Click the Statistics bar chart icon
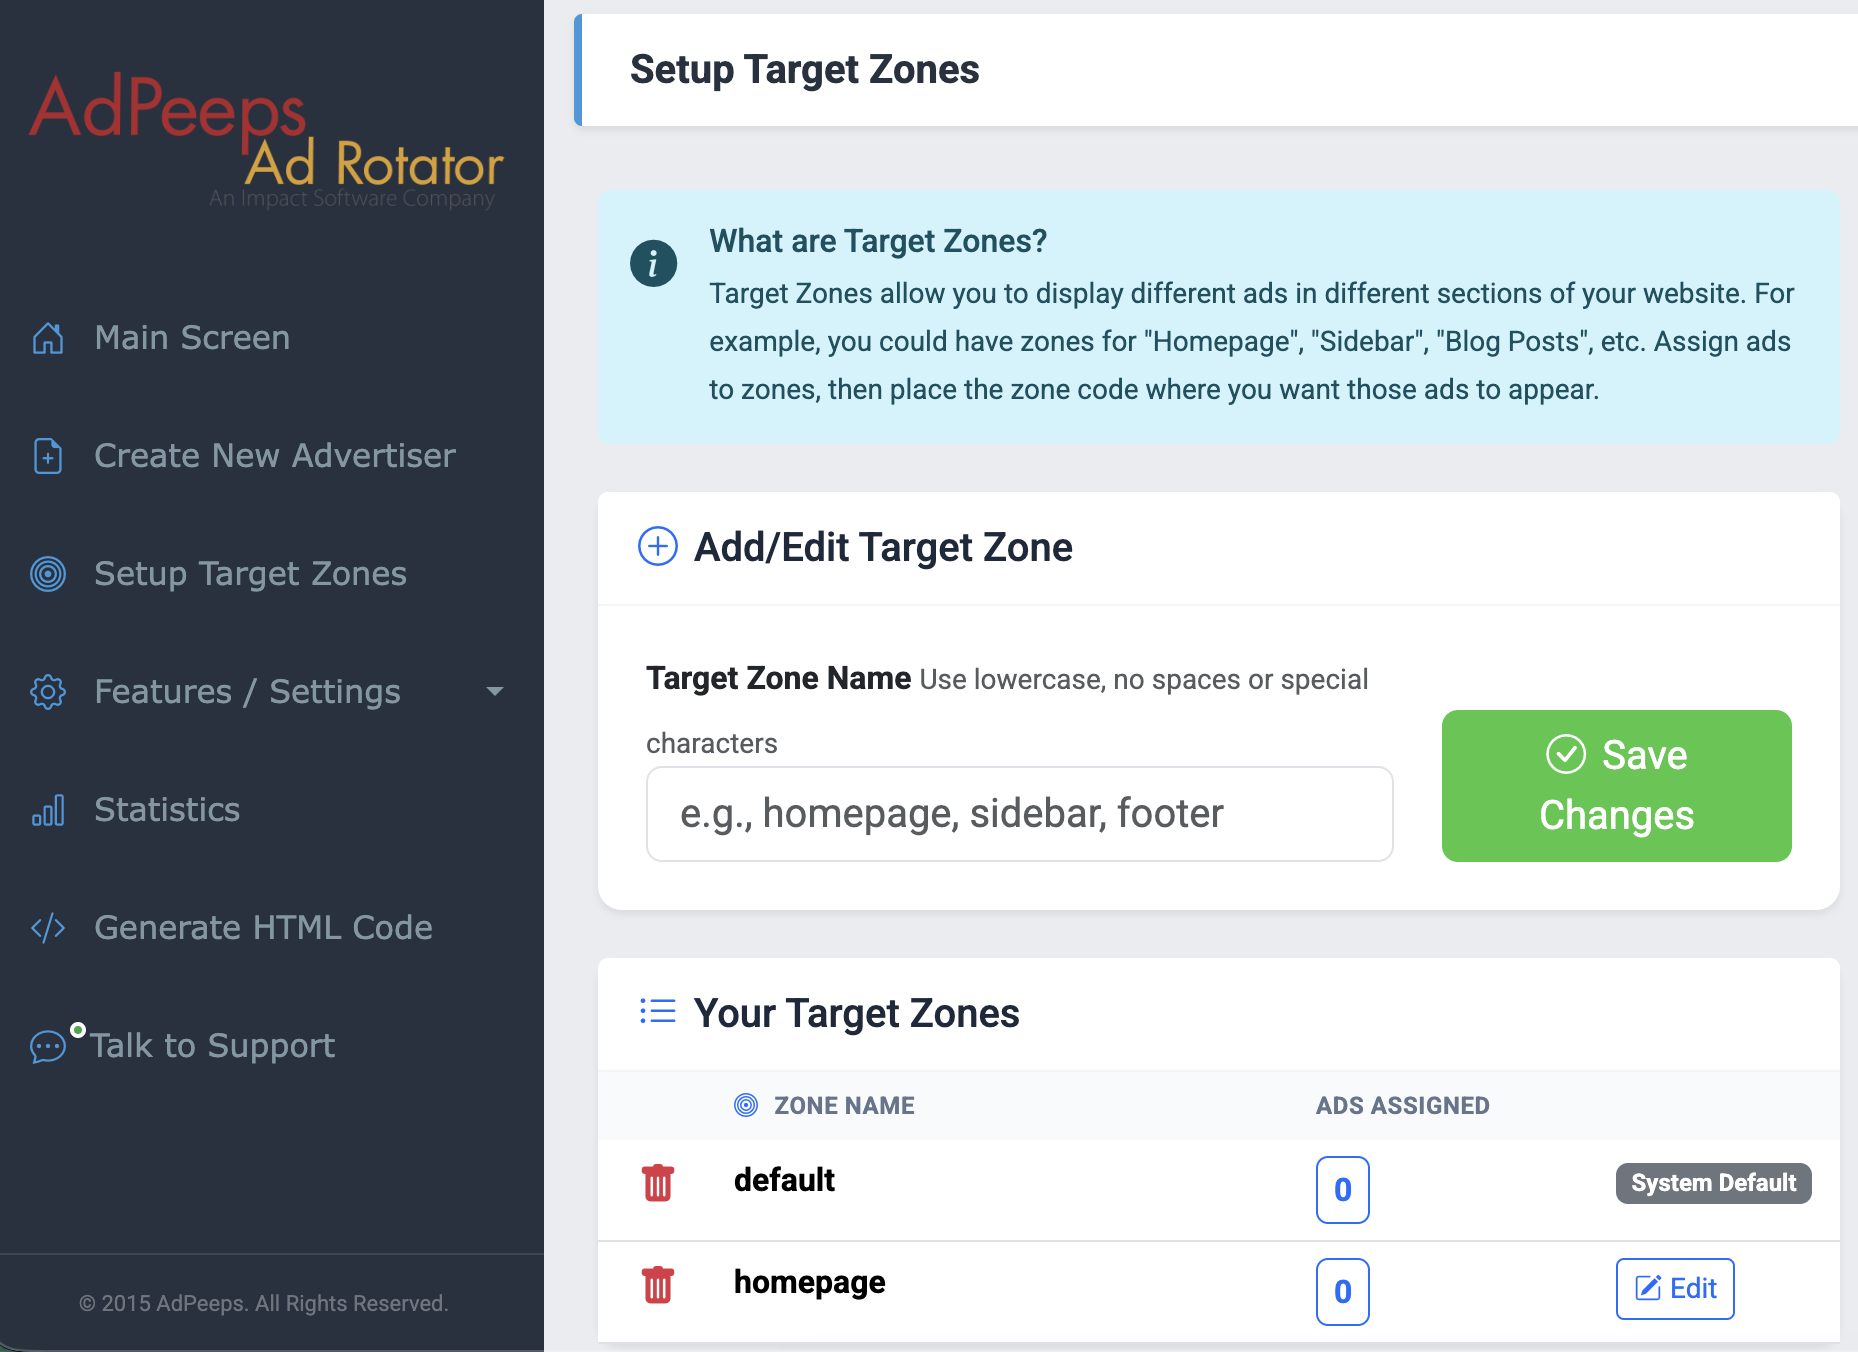Image resolution: width=1858 pixels, height=1352 pixels. pos(48,810)
